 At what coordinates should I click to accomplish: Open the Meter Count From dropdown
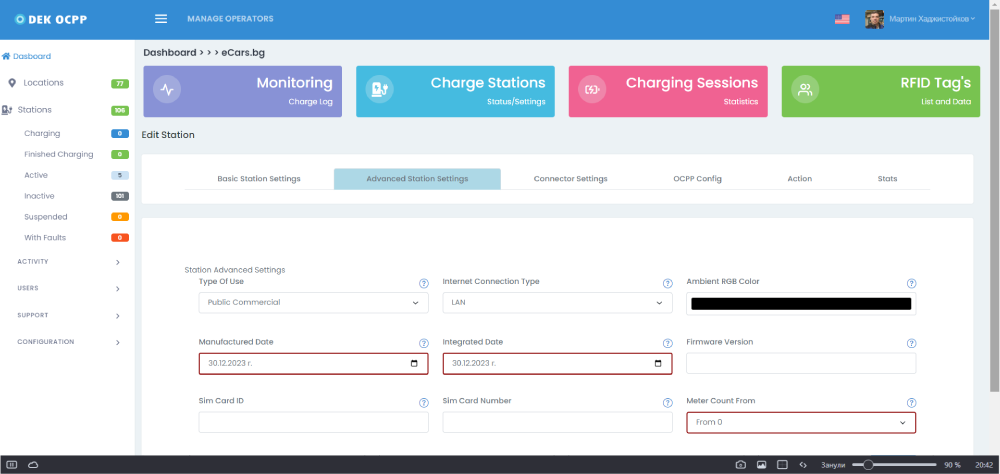[x=800, y=423]
